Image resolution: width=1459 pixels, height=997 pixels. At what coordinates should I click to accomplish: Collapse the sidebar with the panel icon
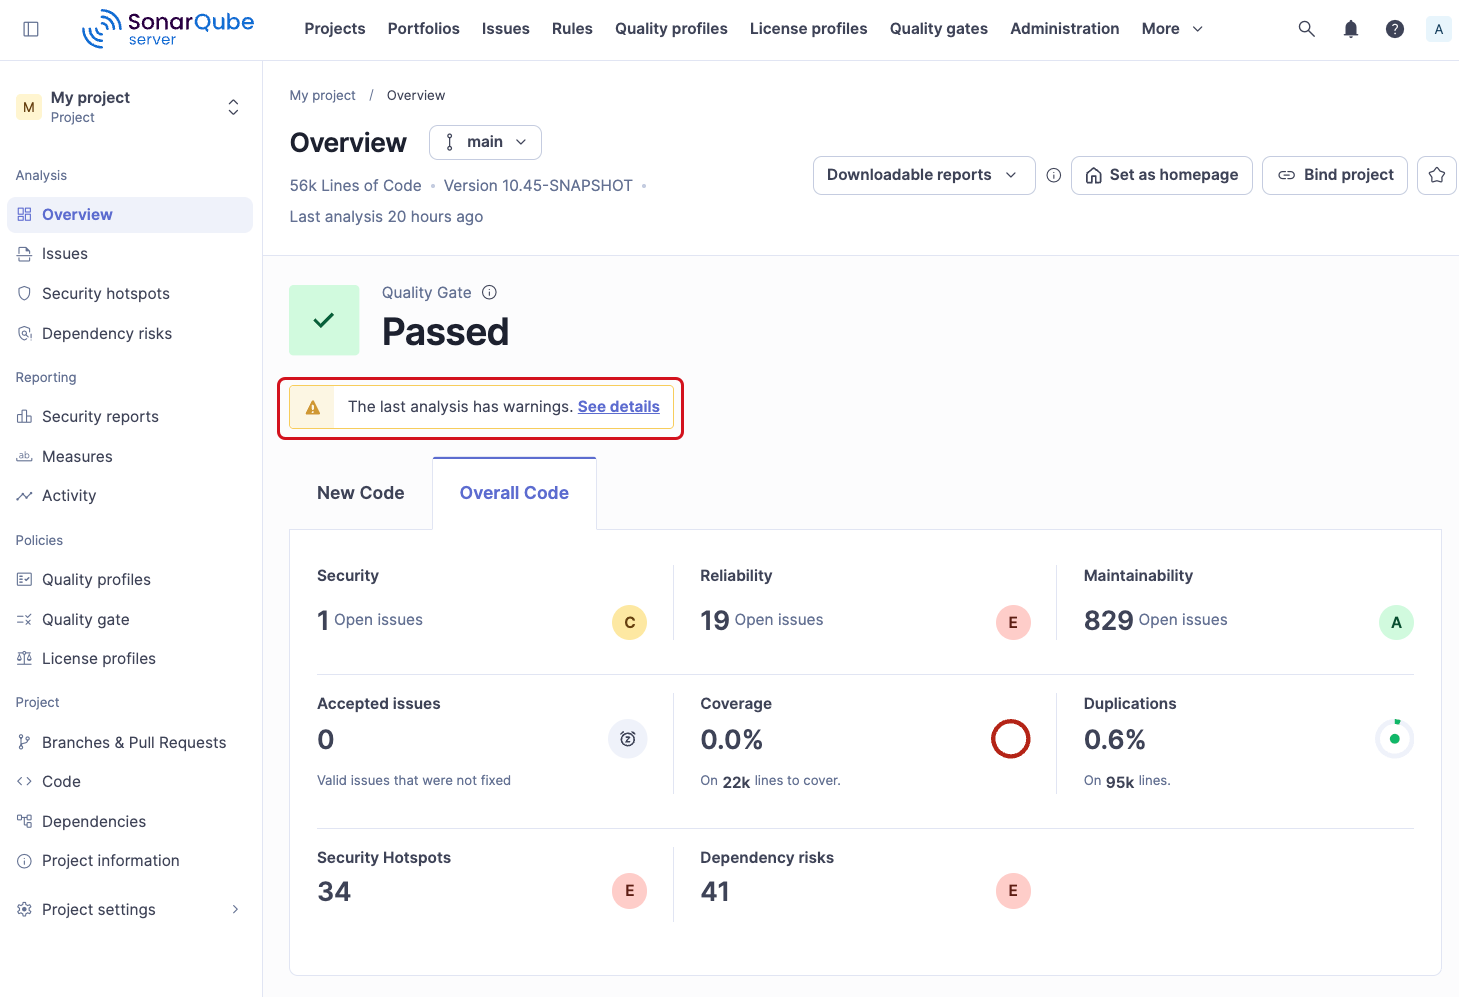pos(31,28)
